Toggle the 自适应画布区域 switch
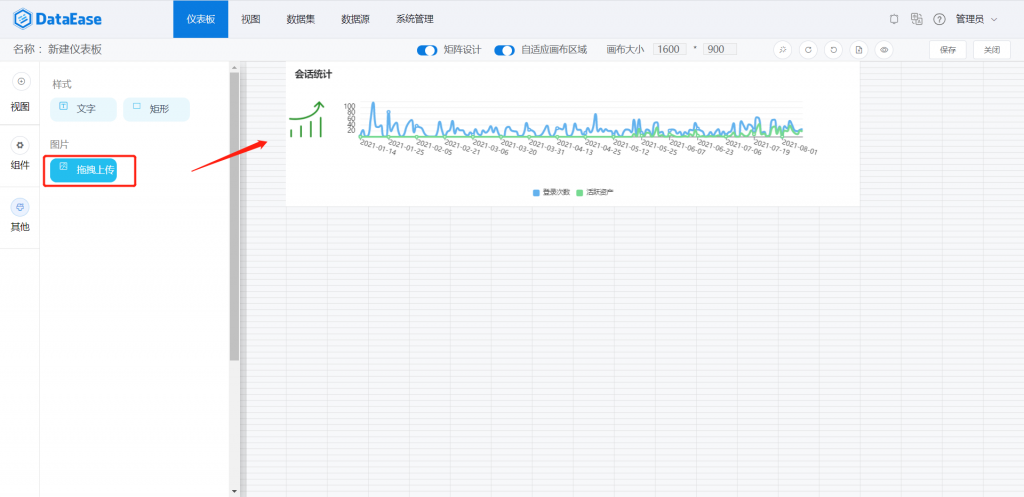This screenshot has height=497, width=1024. 504,50
